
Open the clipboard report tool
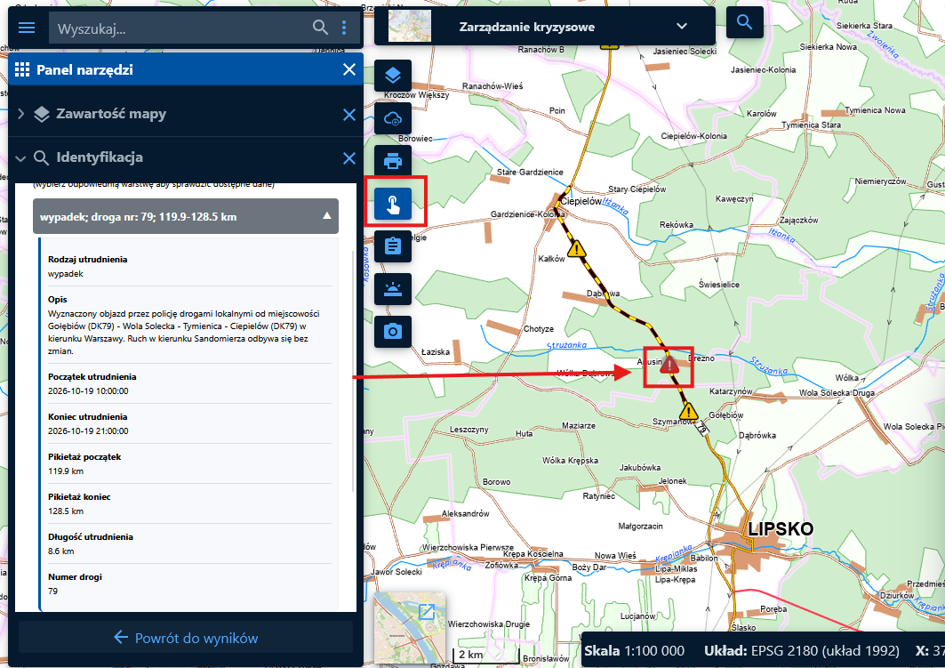pos(393,246)
